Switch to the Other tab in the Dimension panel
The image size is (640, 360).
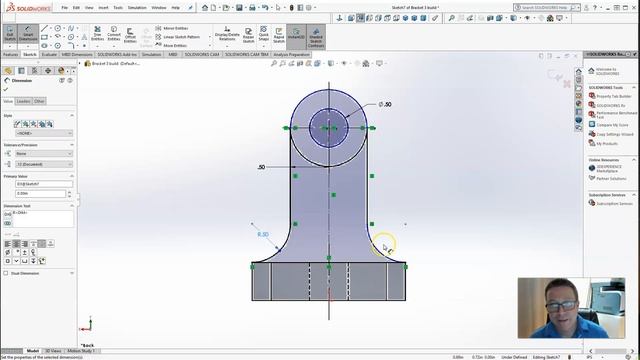click(39, 101)
